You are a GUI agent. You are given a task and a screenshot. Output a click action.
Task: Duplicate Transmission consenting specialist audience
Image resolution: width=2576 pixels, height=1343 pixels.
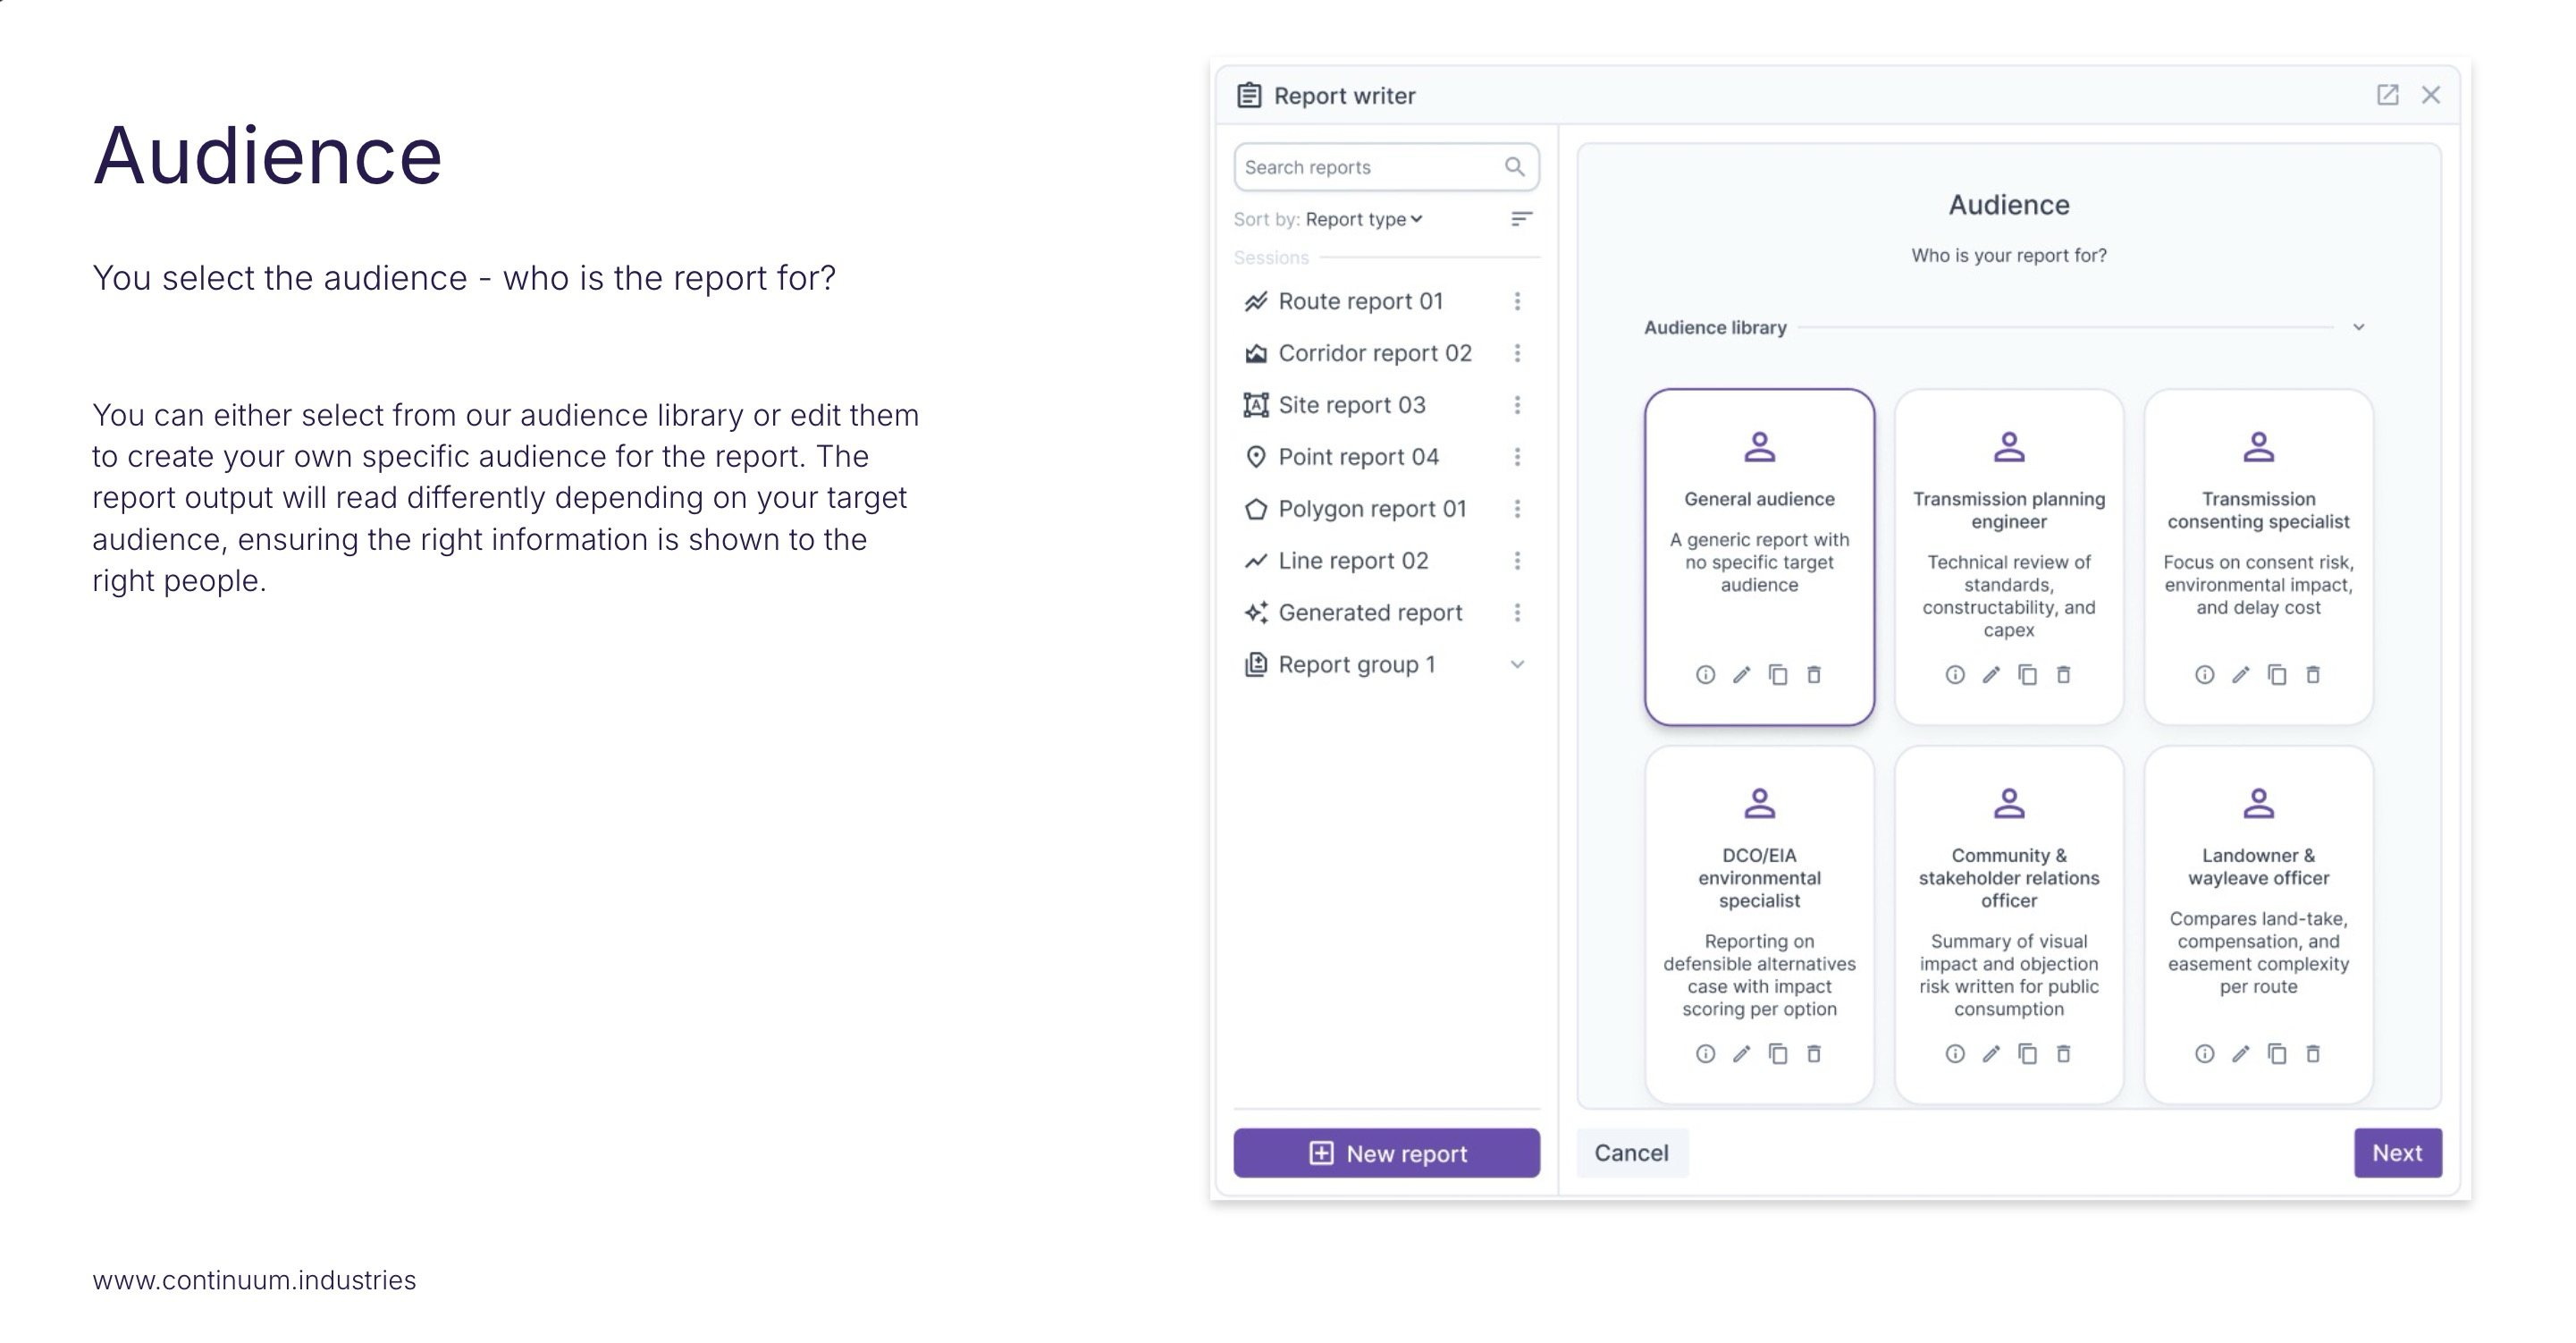[x=2276, y=675]
